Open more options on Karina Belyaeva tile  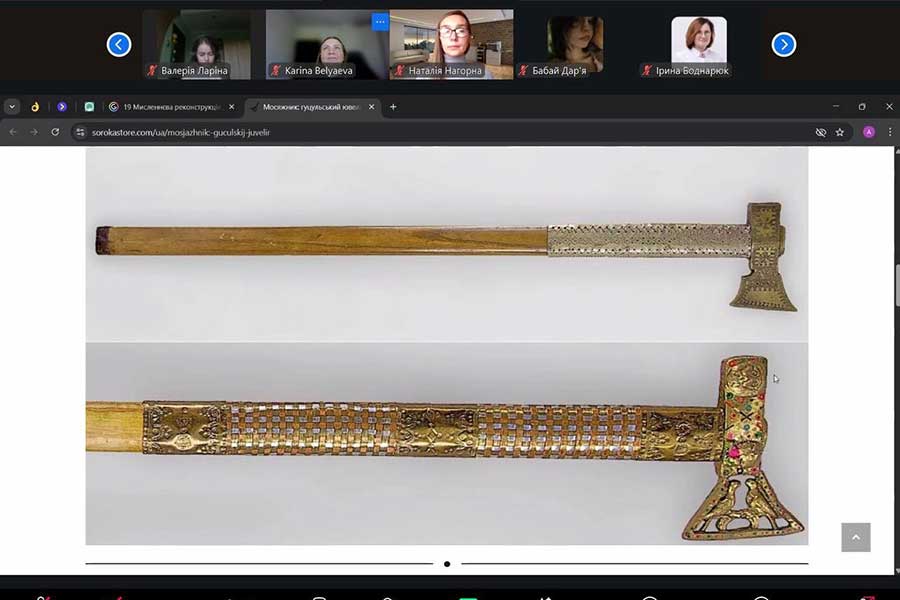[x=380, y=22]
